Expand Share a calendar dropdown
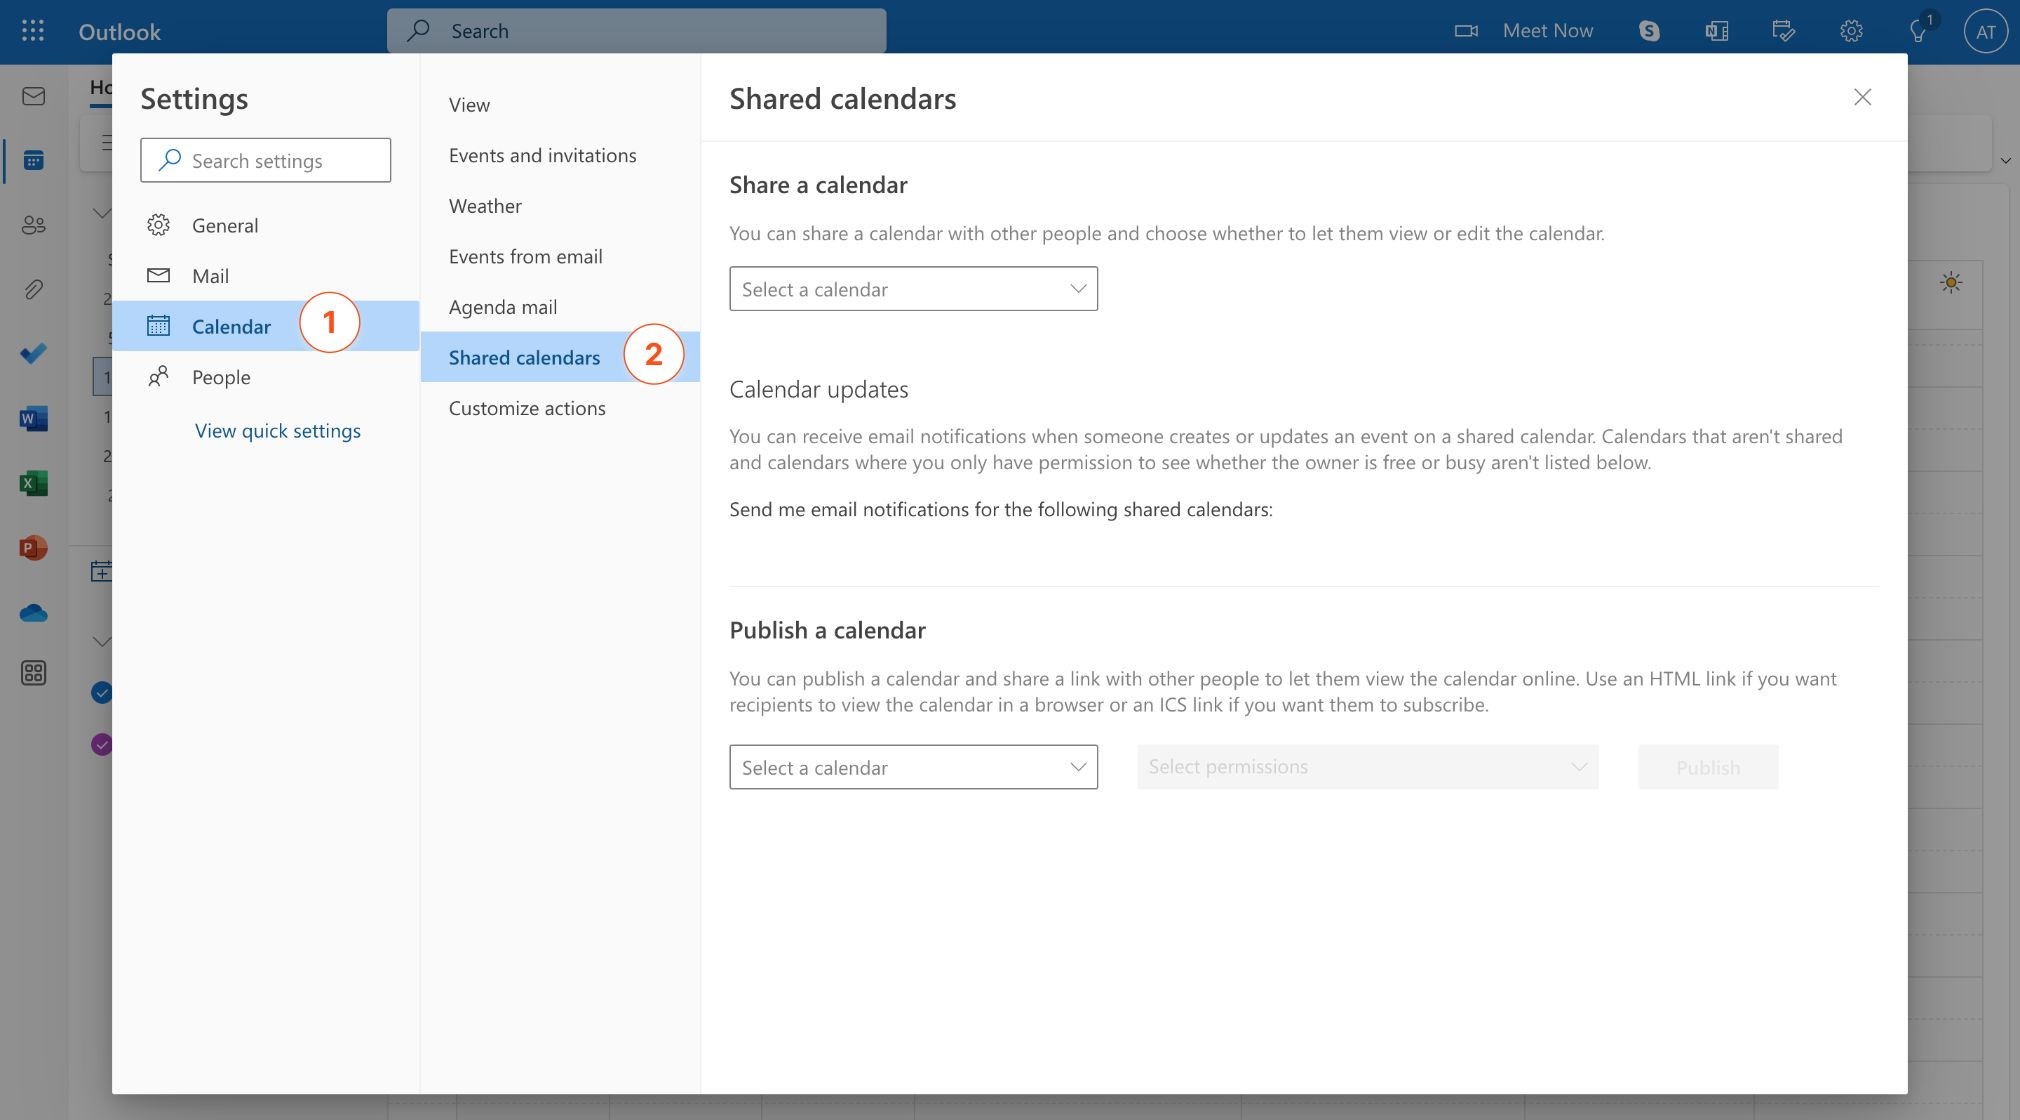Viewport: 2020px width, 1120px height. coord(913,289)
